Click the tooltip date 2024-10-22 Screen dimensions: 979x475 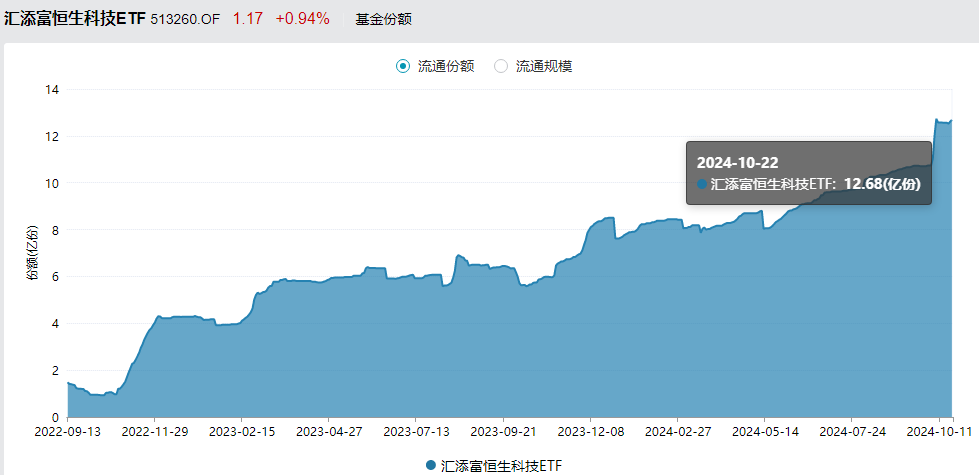click(737, 162)
